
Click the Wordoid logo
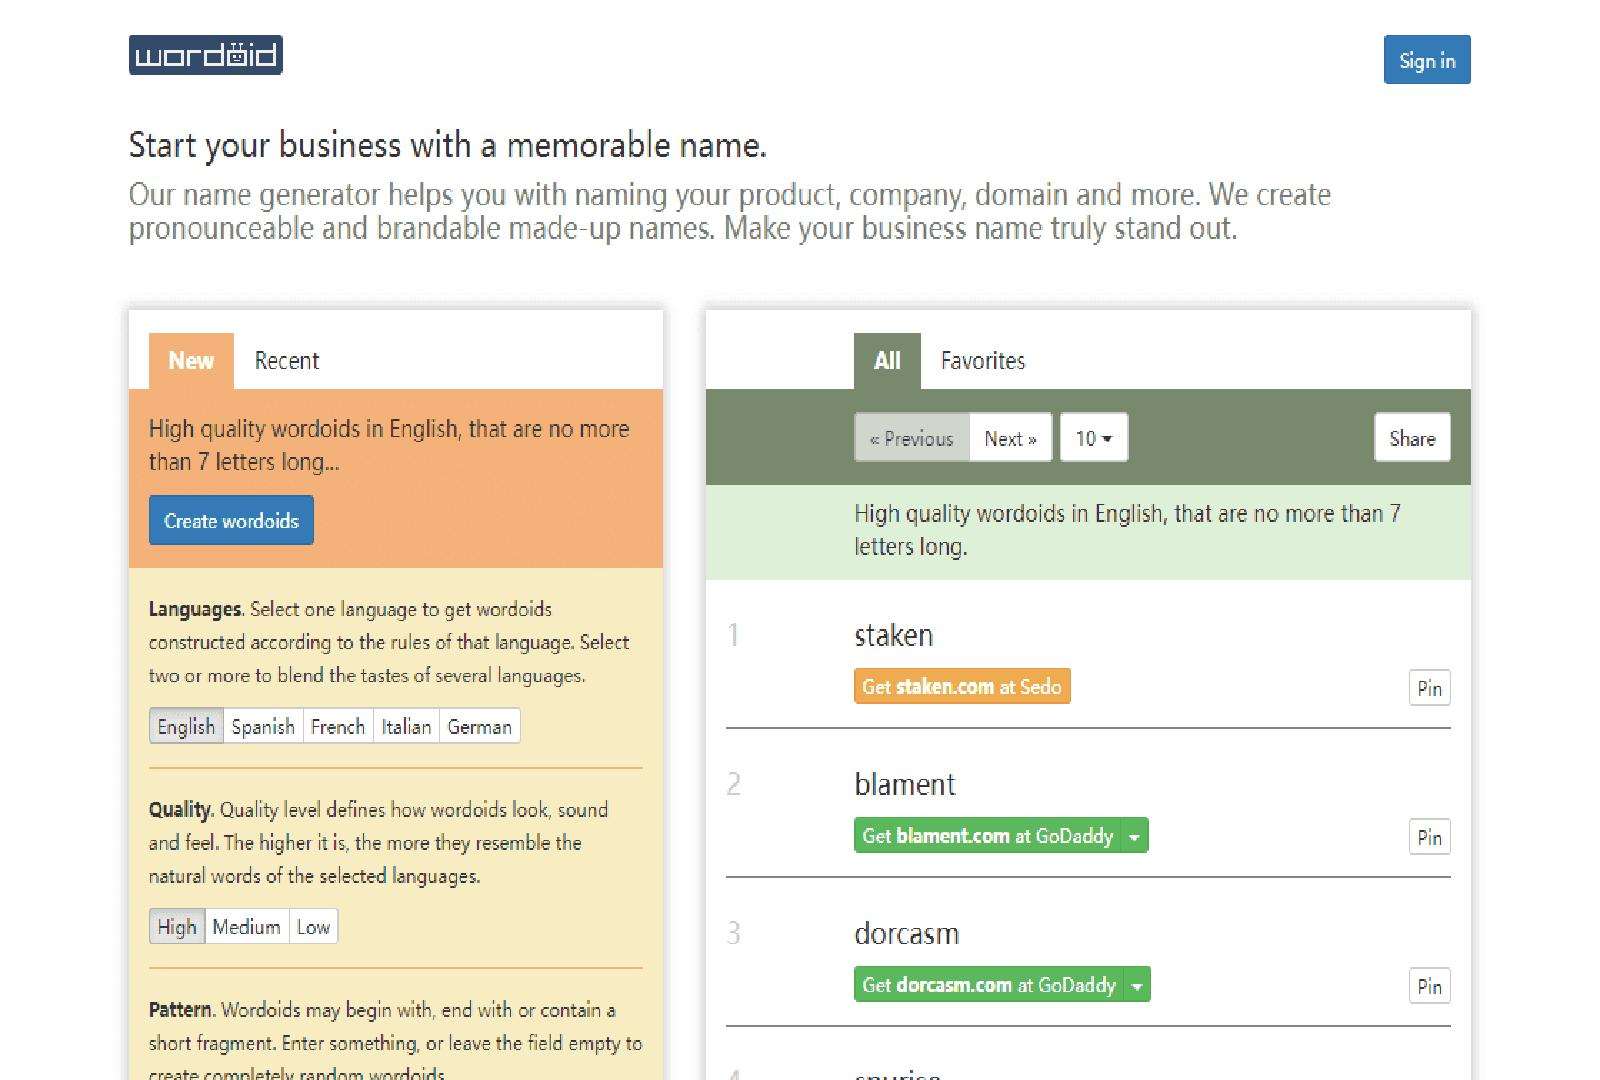coord(205,55)
